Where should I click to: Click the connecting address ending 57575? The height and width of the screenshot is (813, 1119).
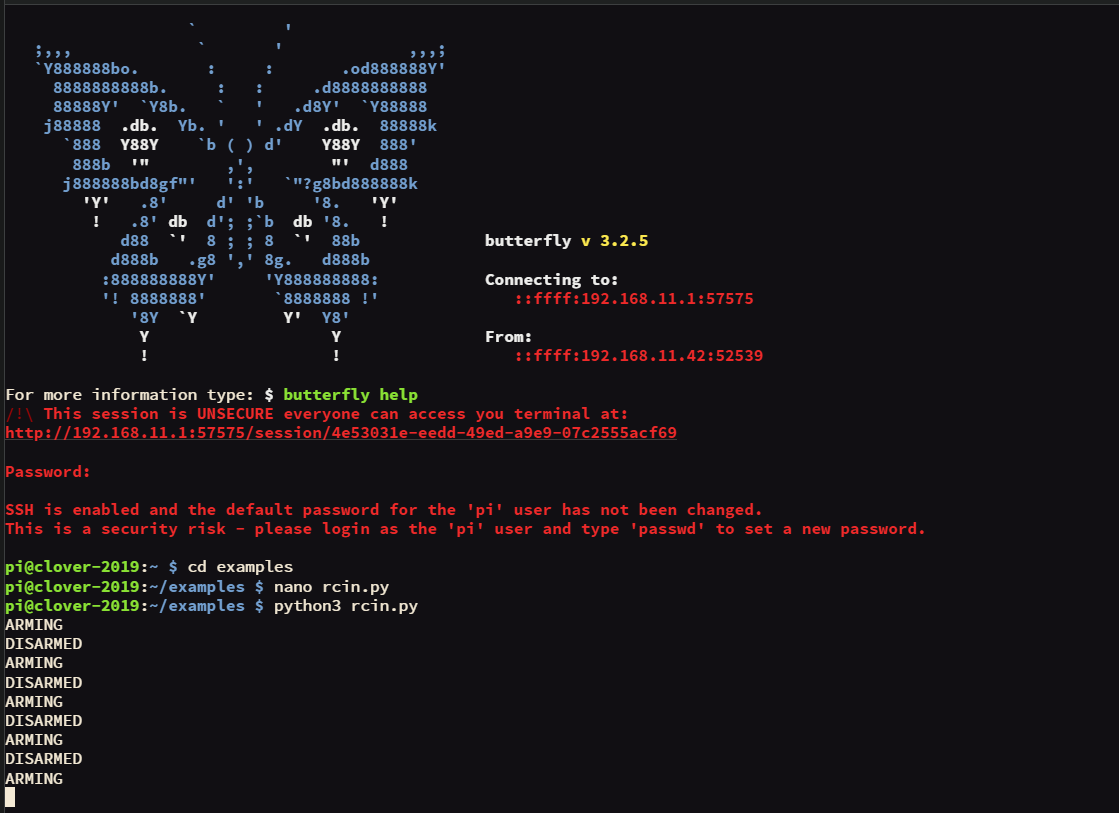coord(634,298)
